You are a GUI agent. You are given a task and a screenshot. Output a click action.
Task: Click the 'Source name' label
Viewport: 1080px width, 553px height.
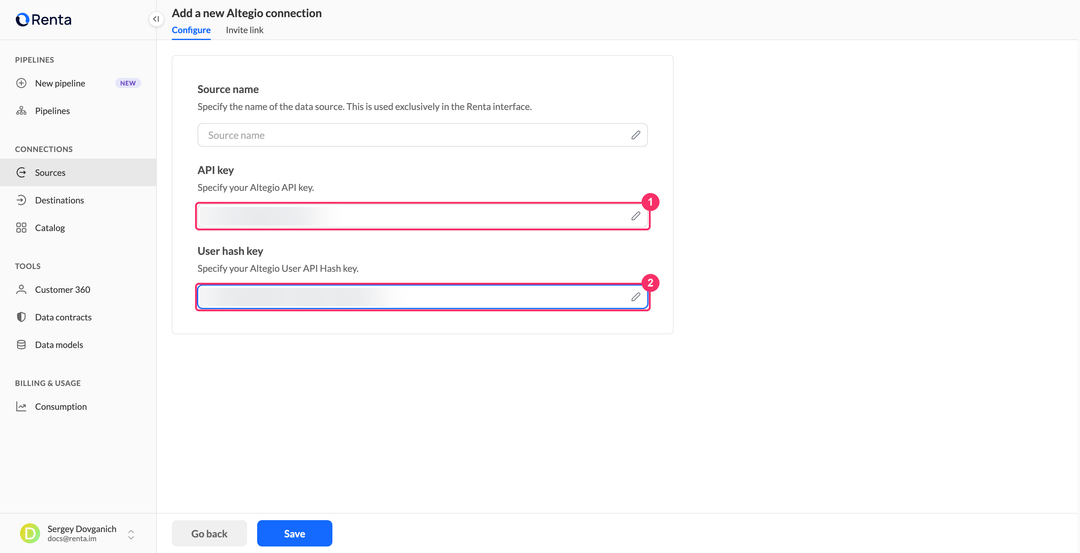coord(228,90)
